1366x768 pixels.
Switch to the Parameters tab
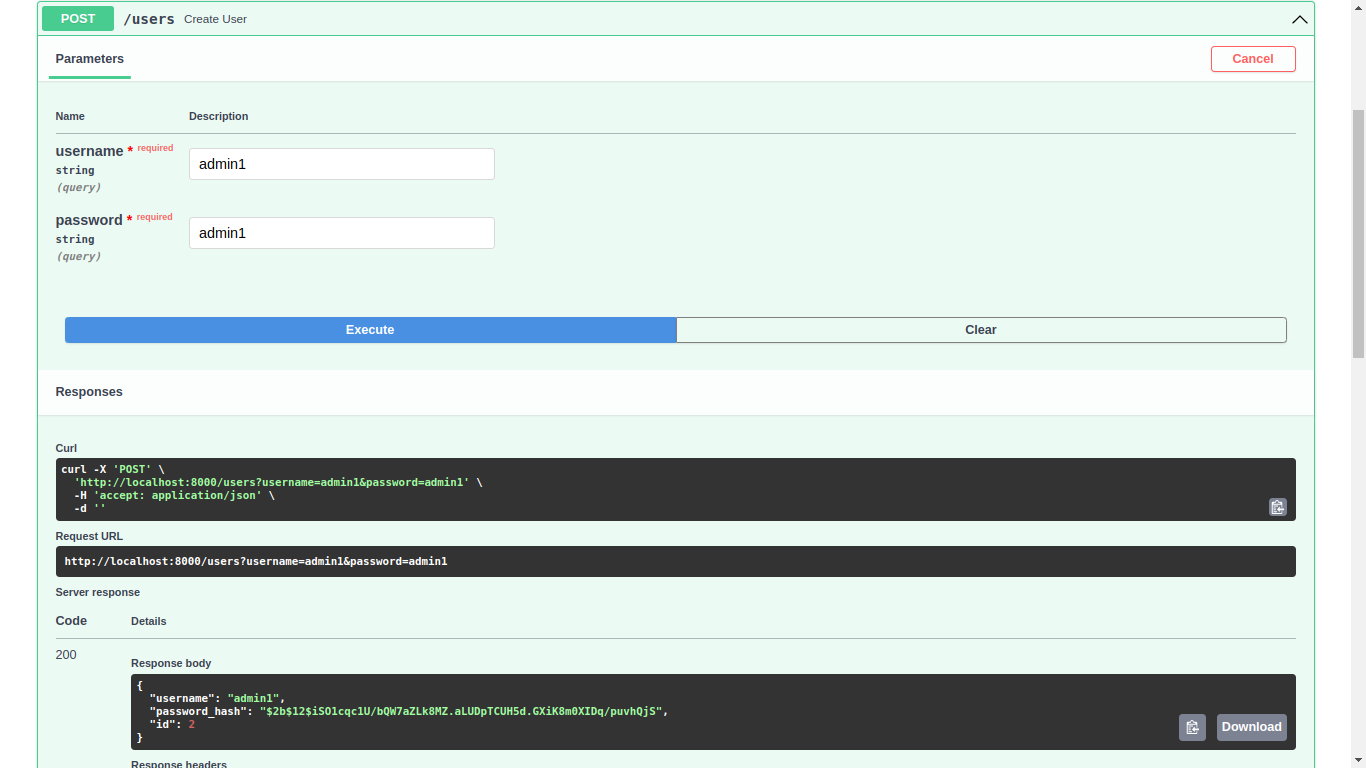point(89,59)
